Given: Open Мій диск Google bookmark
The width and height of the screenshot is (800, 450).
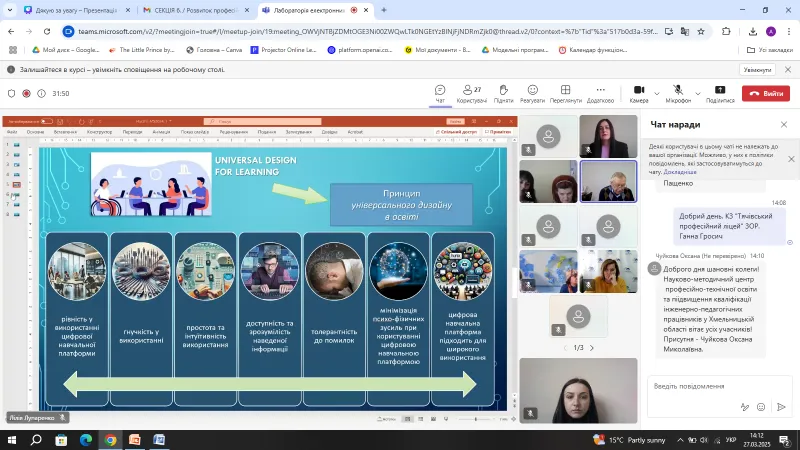Looking at the screenshot, I should (x=66, y=50).
